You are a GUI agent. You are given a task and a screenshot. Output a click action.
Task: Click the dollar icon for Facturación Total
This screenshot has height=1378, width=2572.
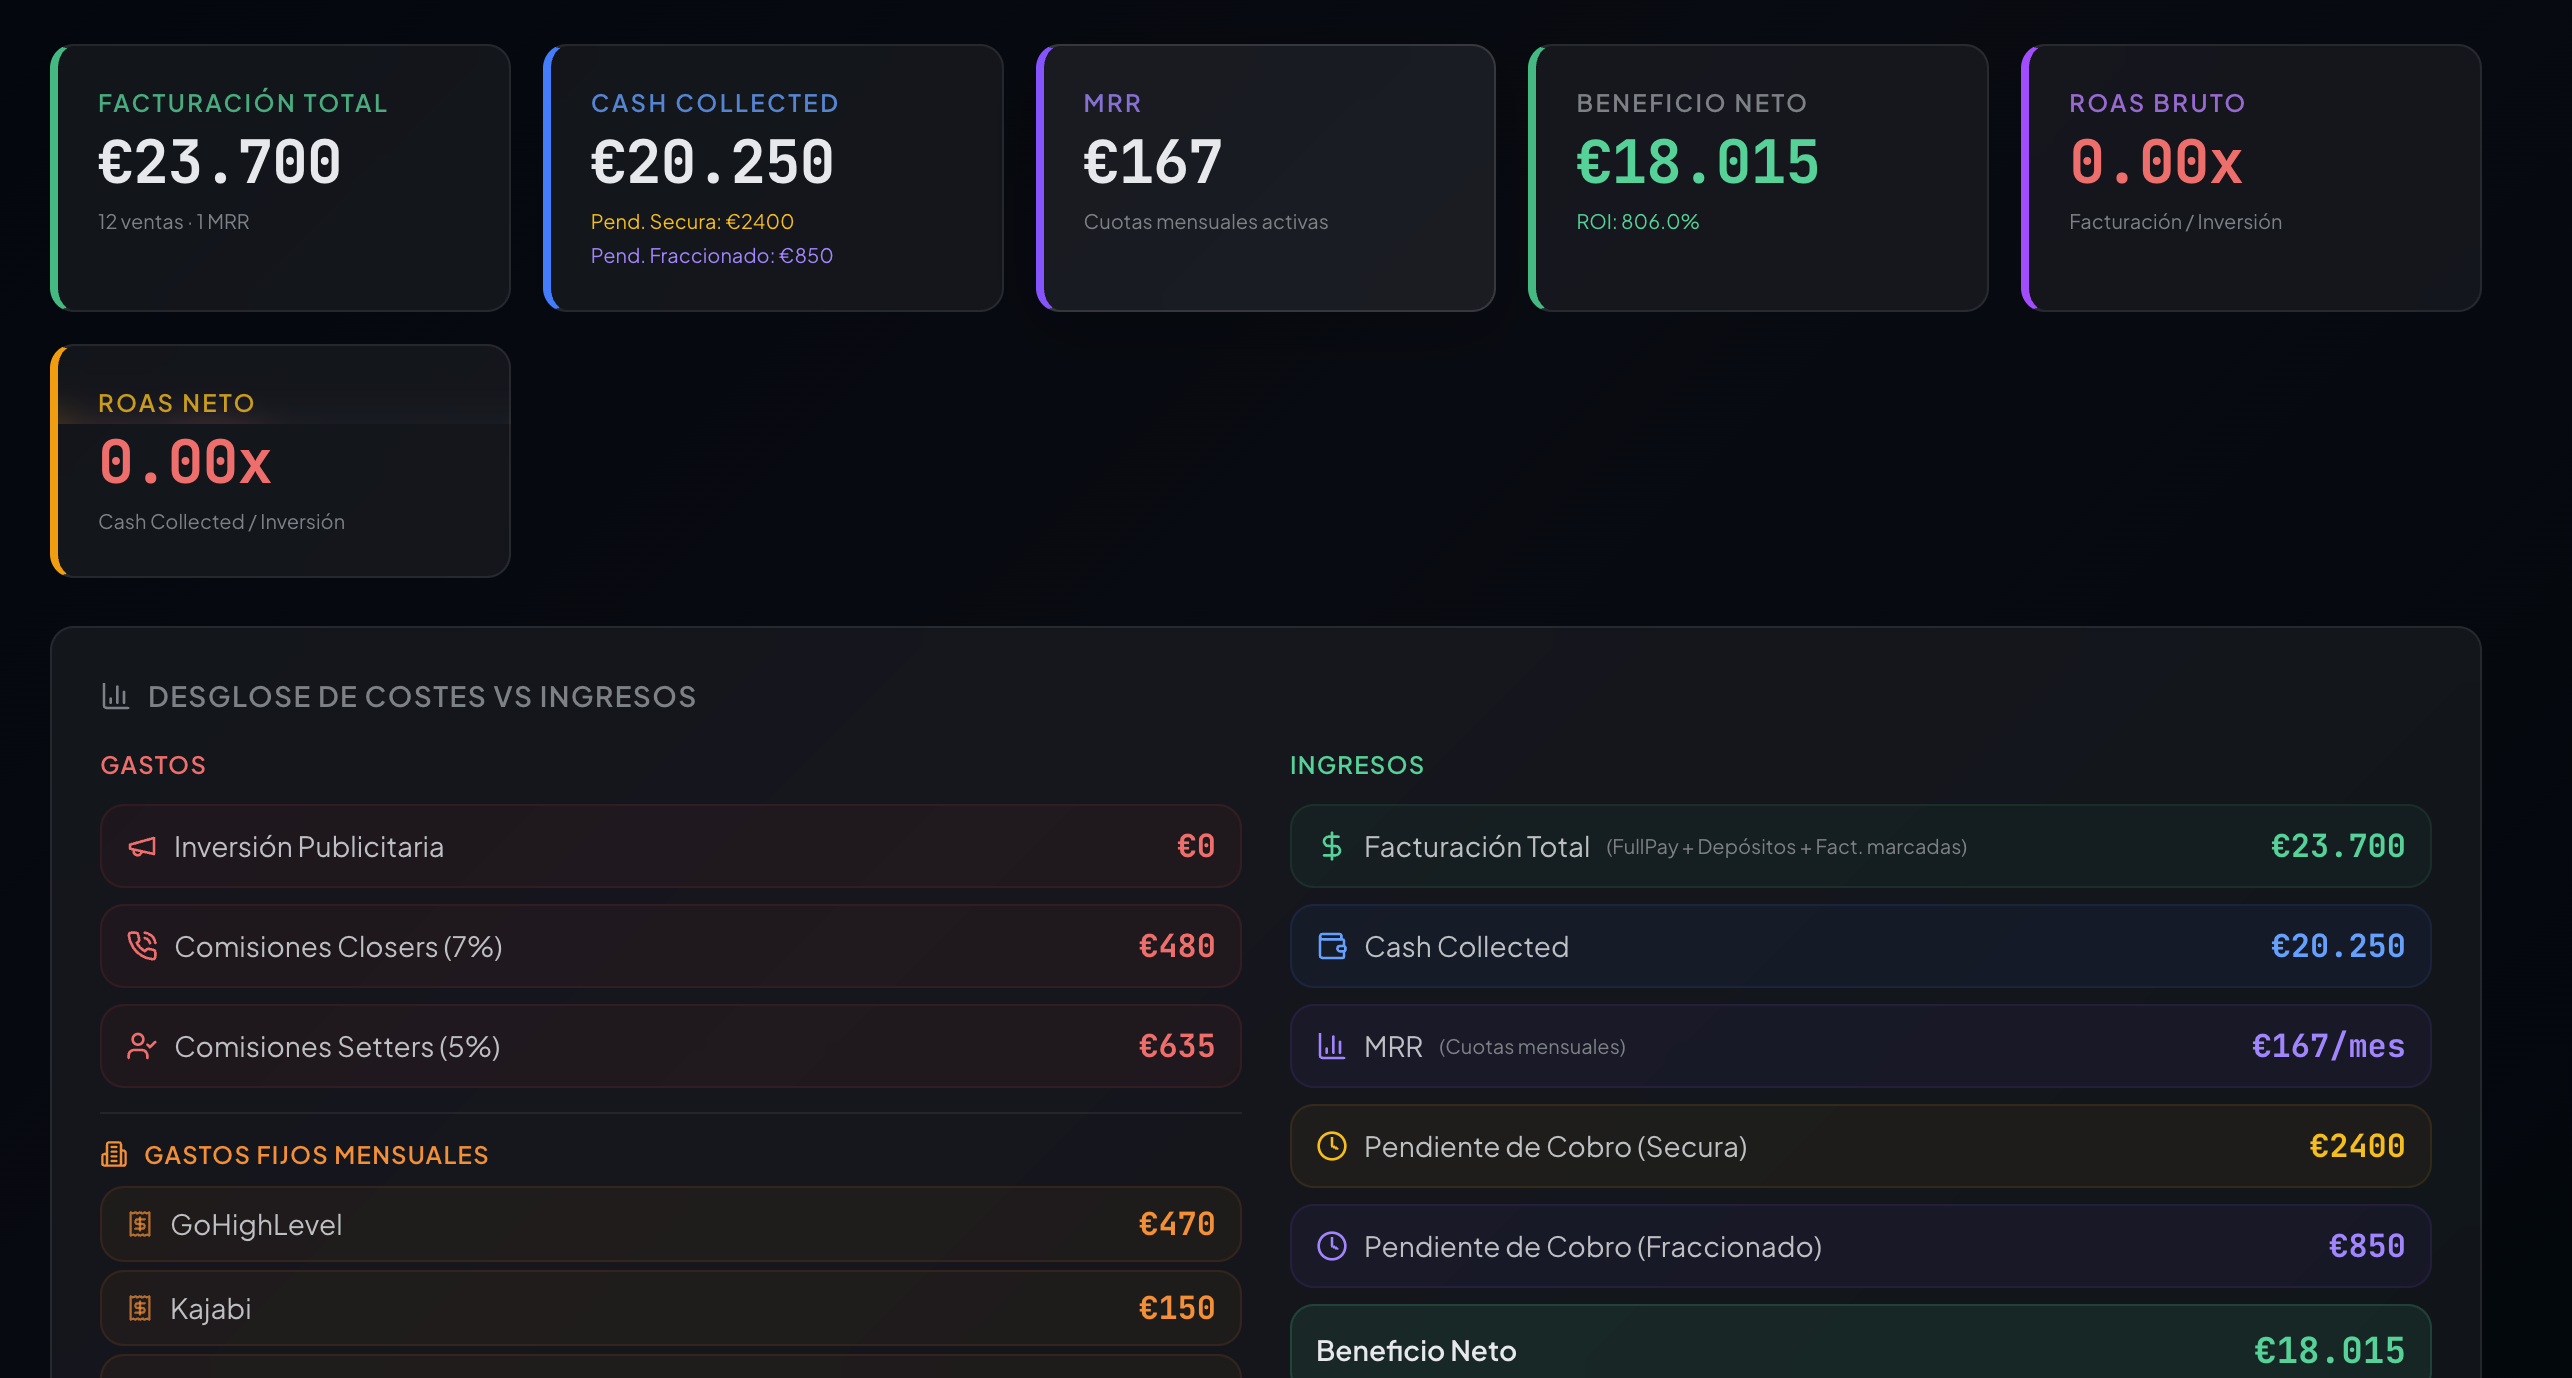coord(1332,847)
